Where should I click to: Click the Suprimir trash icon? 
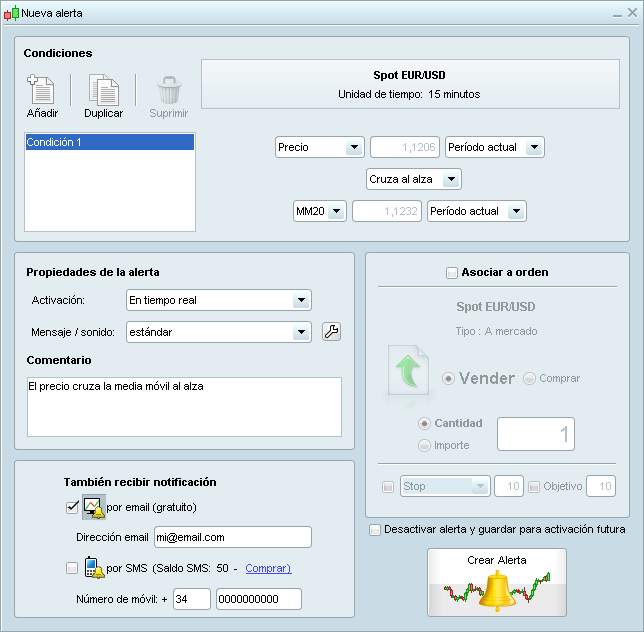click(x=169, y=90)
